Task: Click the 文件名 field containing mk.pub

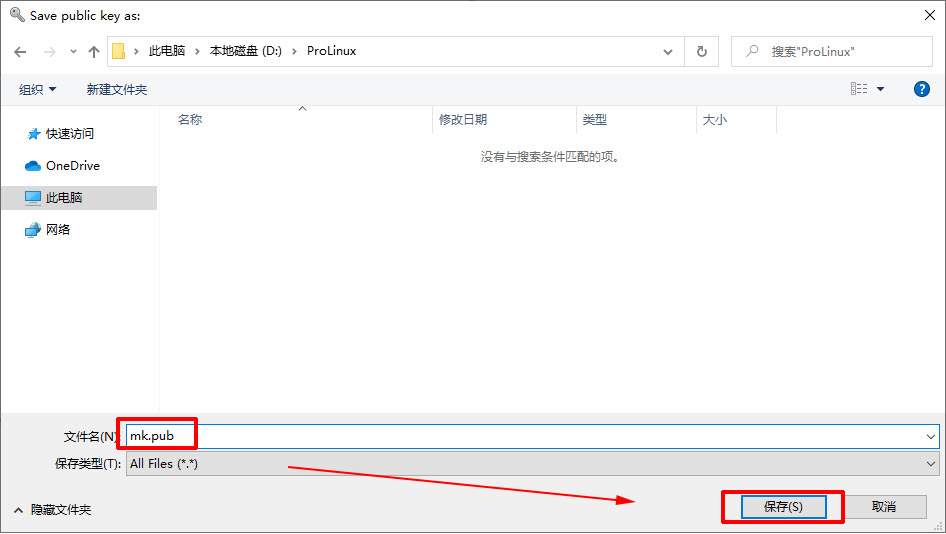Action: point(530,436)
